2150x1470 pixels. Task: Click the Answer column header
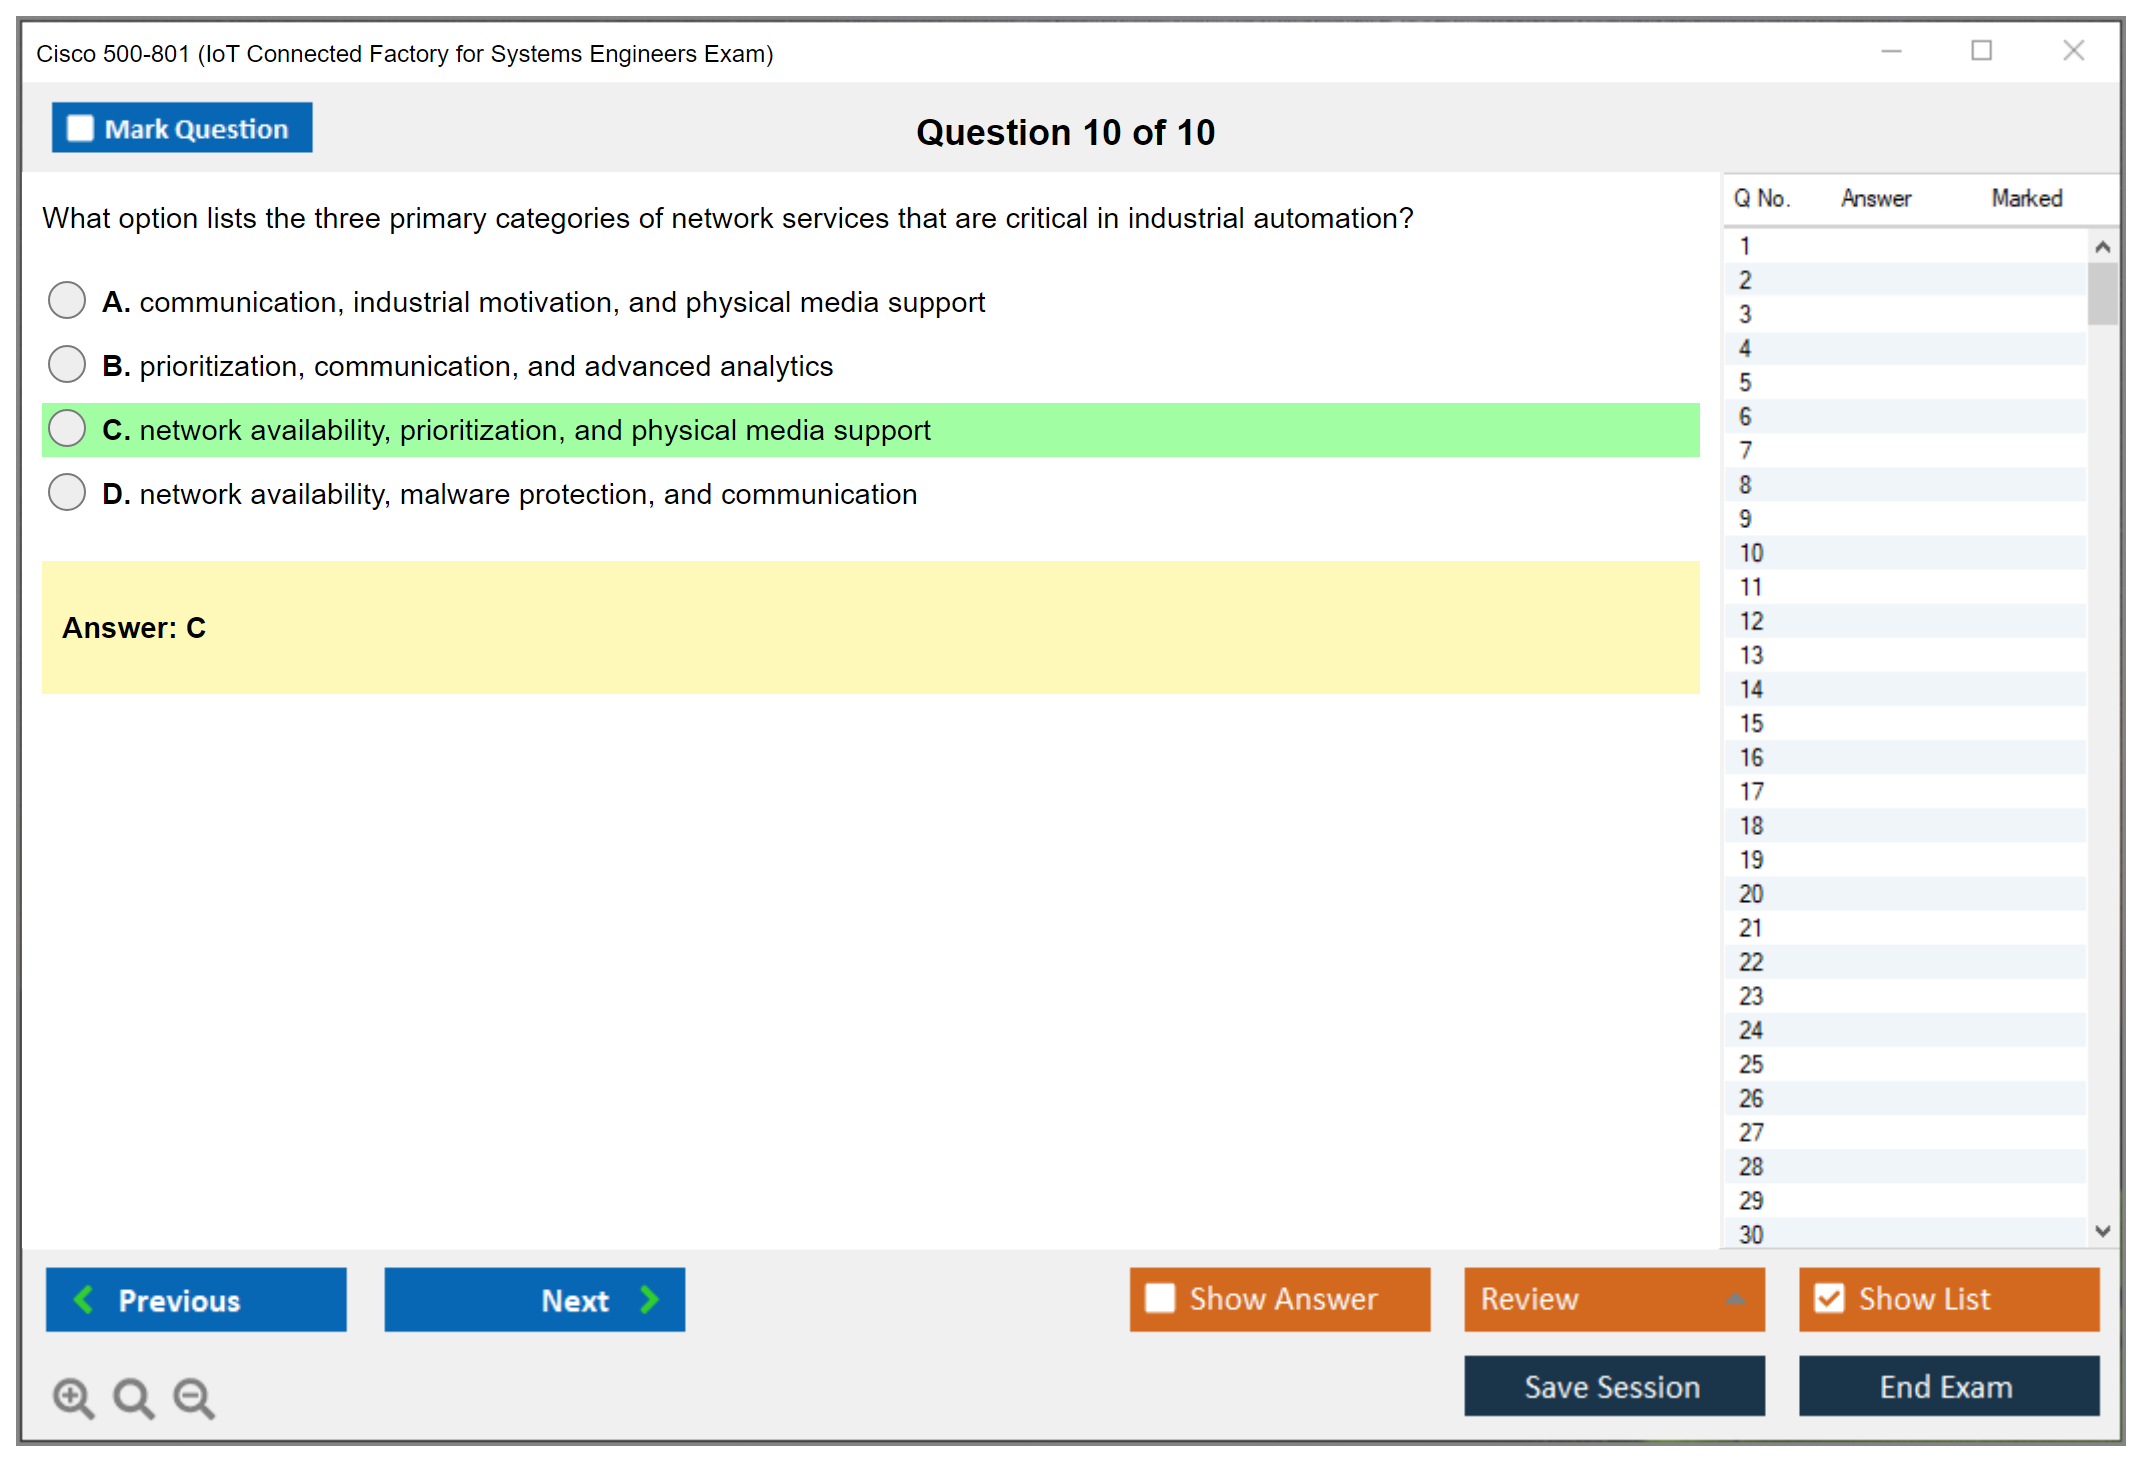(1876, 198)
